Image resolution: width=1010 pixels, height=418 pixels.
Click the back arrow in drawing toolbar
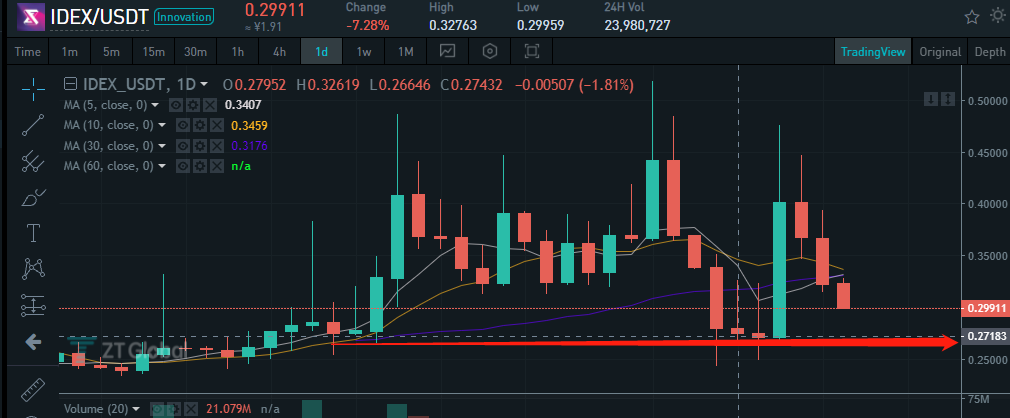[33, 342]
